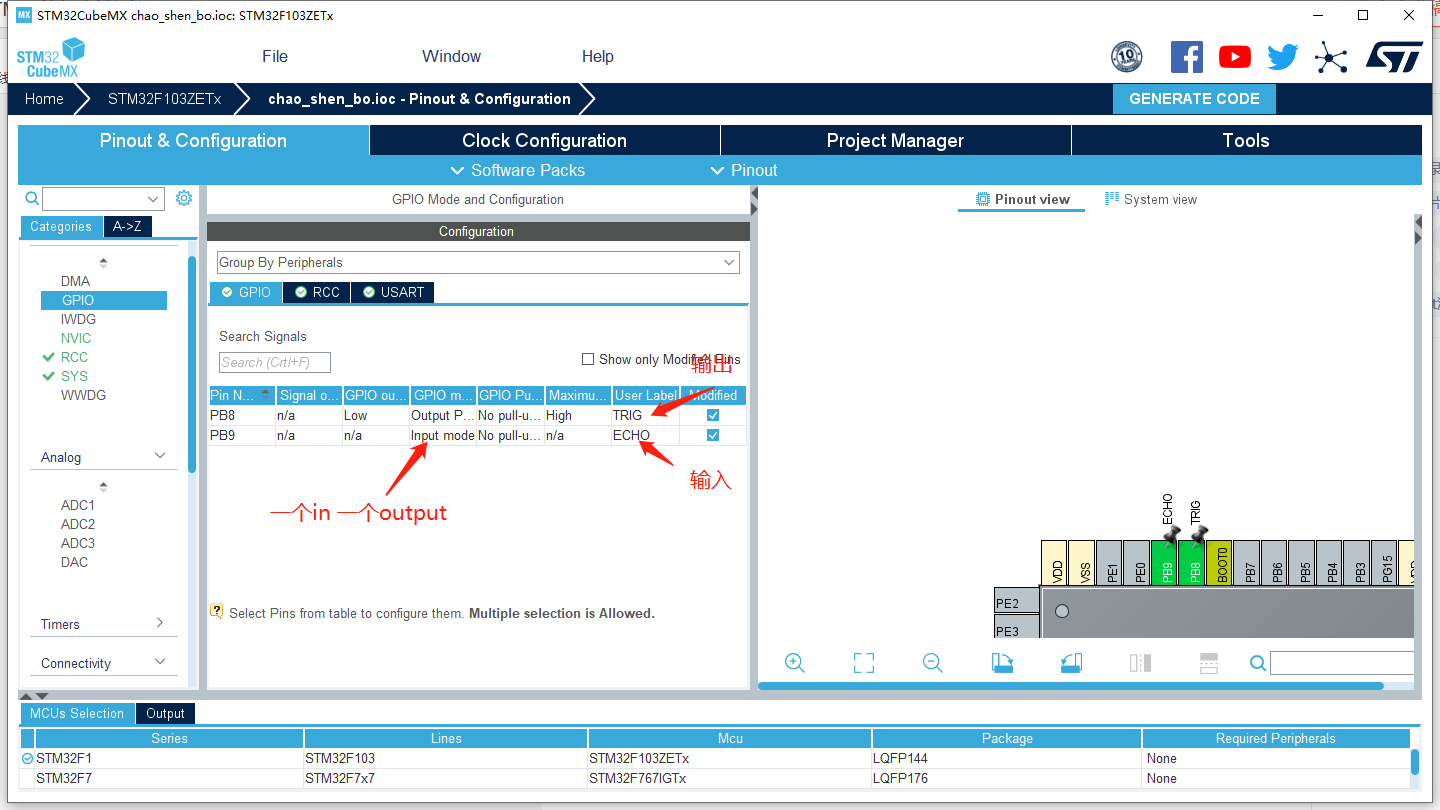Fit the chip to the view
1440x810 pixels.
(864, 663)
